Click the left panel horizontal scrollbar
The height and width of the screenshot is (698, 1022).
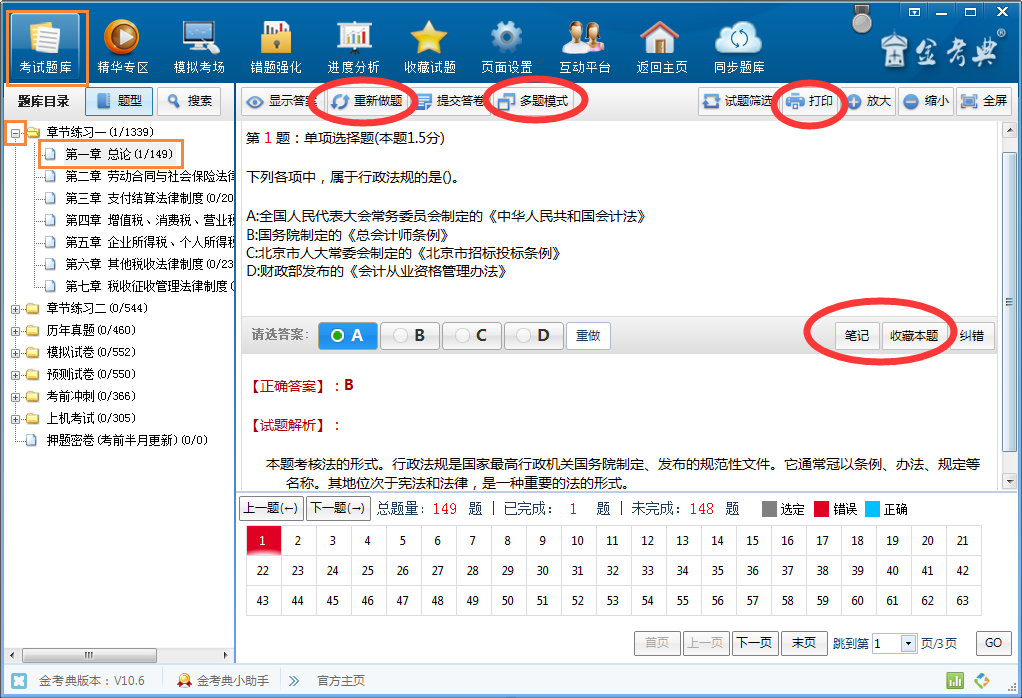[x=117, y=655]
